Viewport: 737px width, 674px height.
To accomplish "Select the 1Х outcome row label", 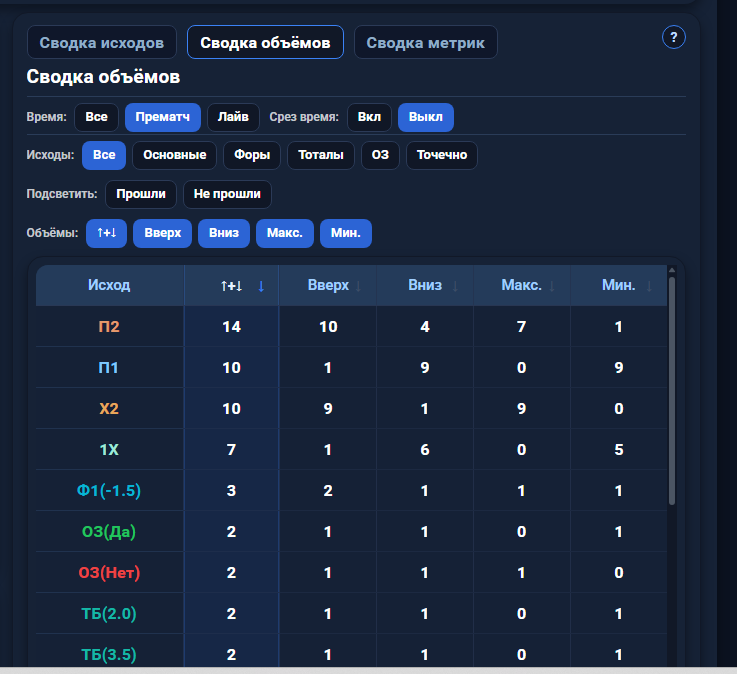I will tap(109, 450).
